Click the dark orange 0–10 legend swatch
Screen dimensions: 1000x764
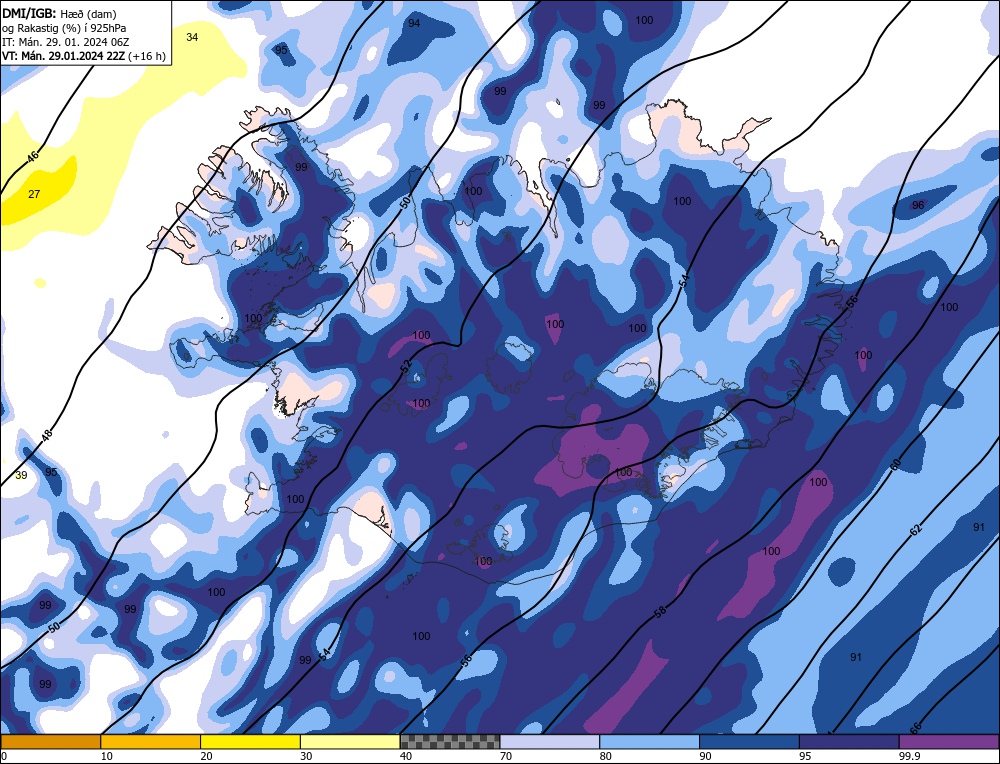pos(50,741)
